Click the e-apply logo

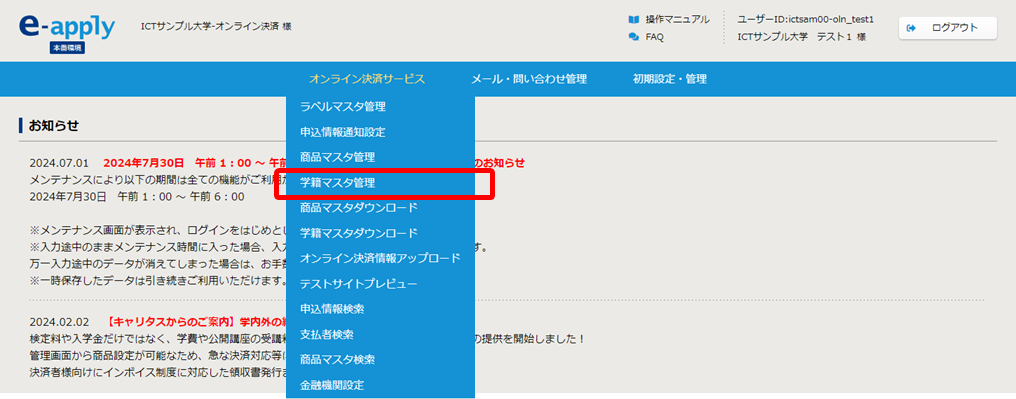point(67,27)
